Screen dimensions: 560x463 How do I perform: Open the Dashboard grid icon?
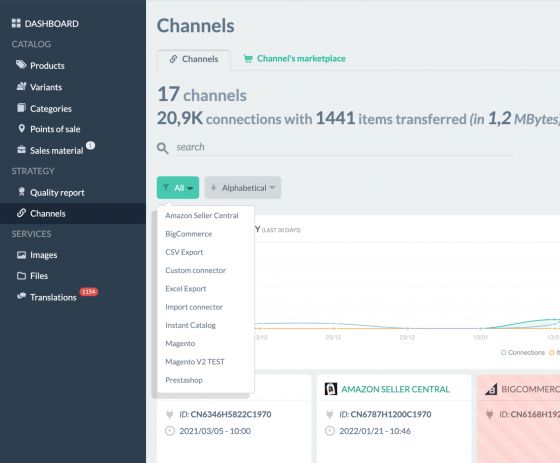[x=16, y=24]
